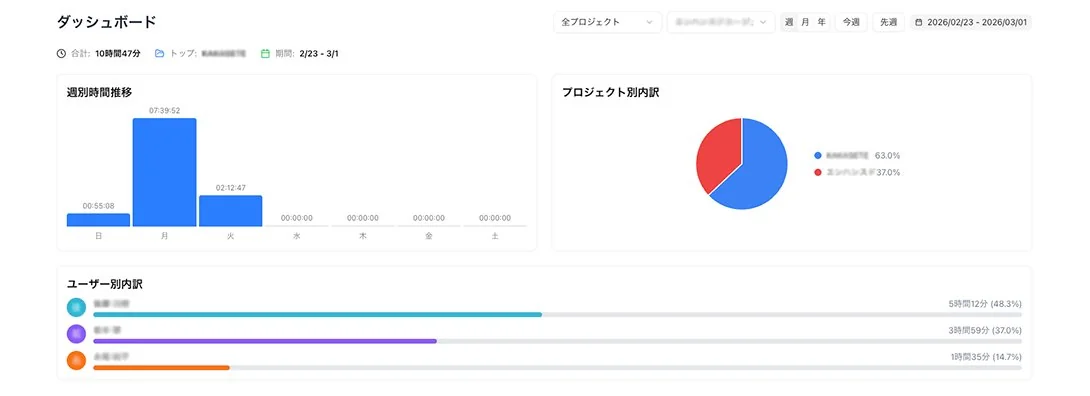
Task: Click the blurred top project name beside トップ
Action: pos(223,53)
